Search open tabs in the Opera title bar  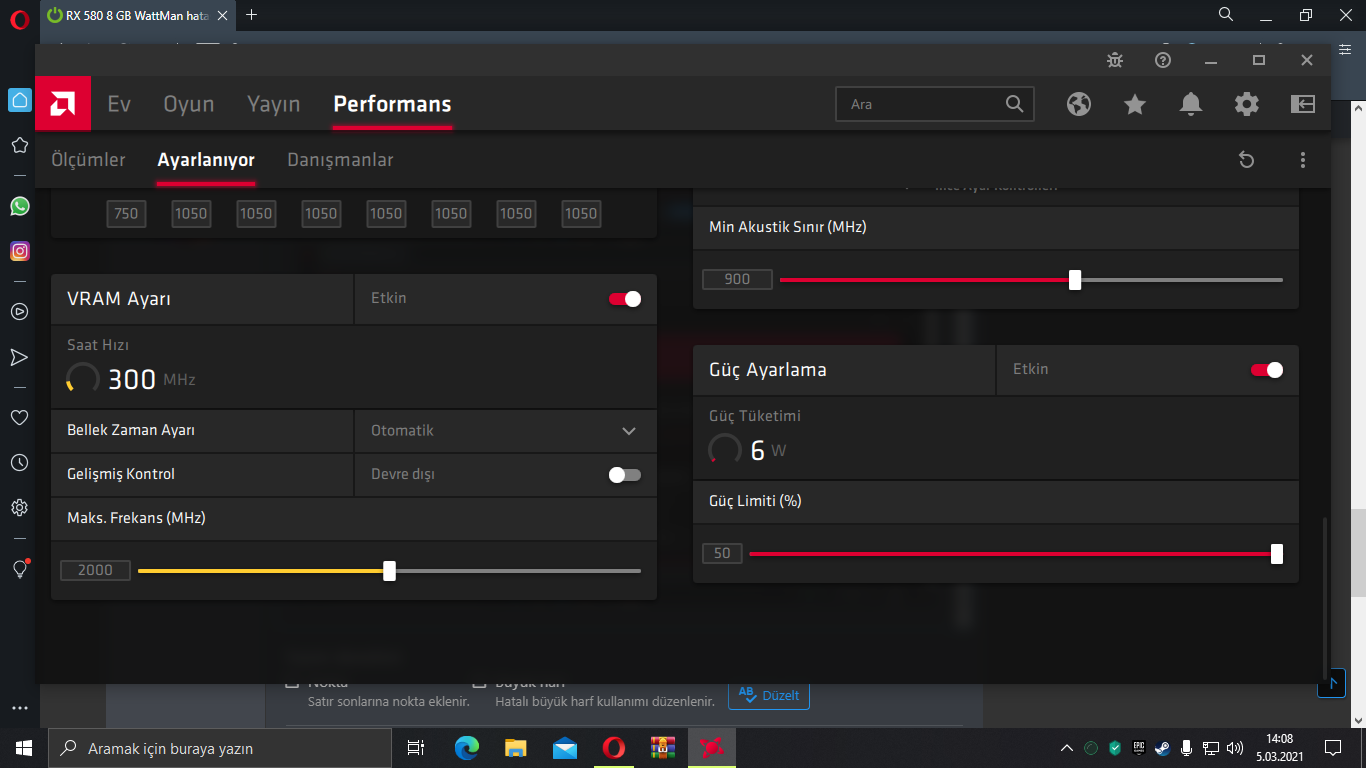[x=1226, y=15]
